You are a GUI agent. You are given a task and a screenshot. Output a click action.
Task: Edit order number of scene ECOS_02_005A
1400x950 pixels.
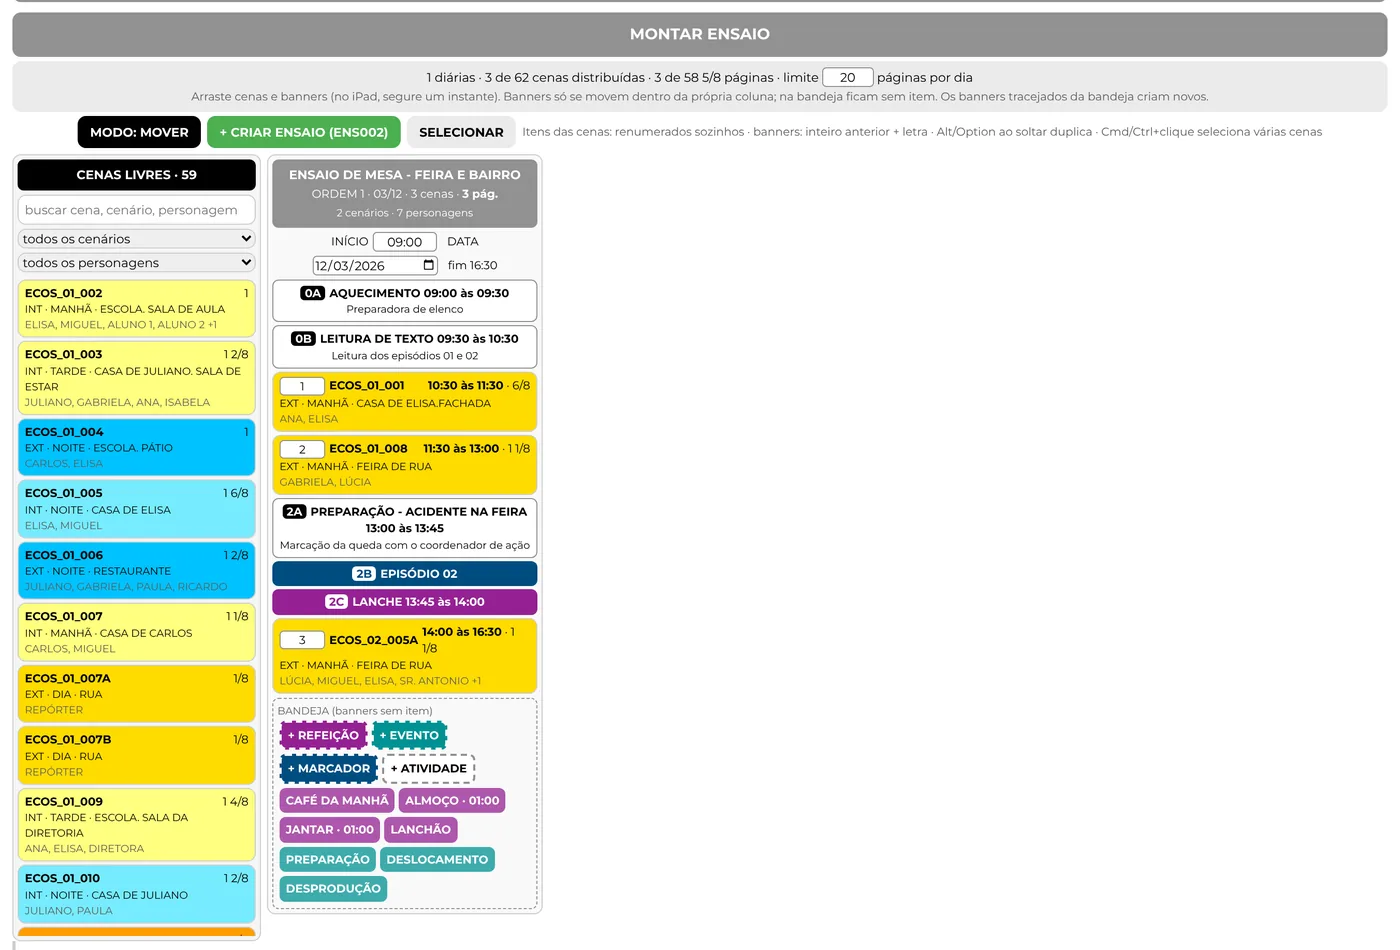click(x=302, y=640)
